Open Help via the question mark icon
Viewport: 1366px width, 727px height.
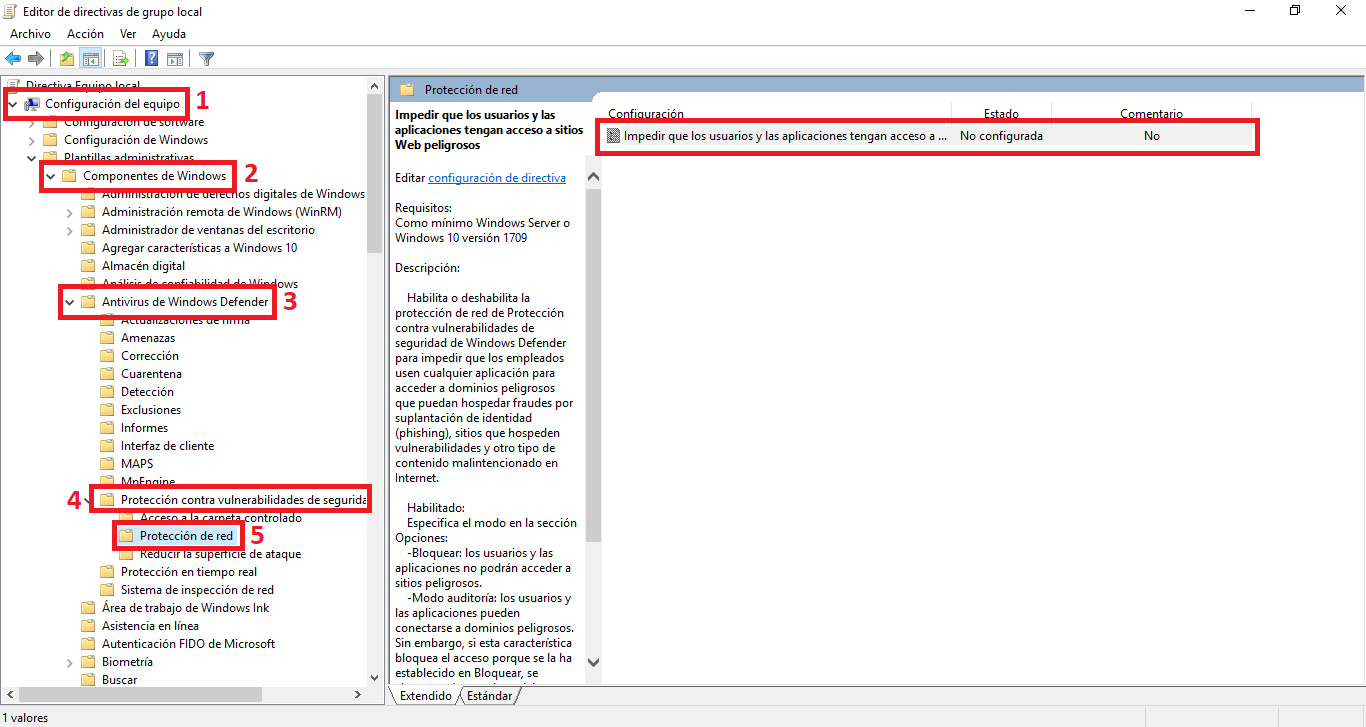point(152,58)
